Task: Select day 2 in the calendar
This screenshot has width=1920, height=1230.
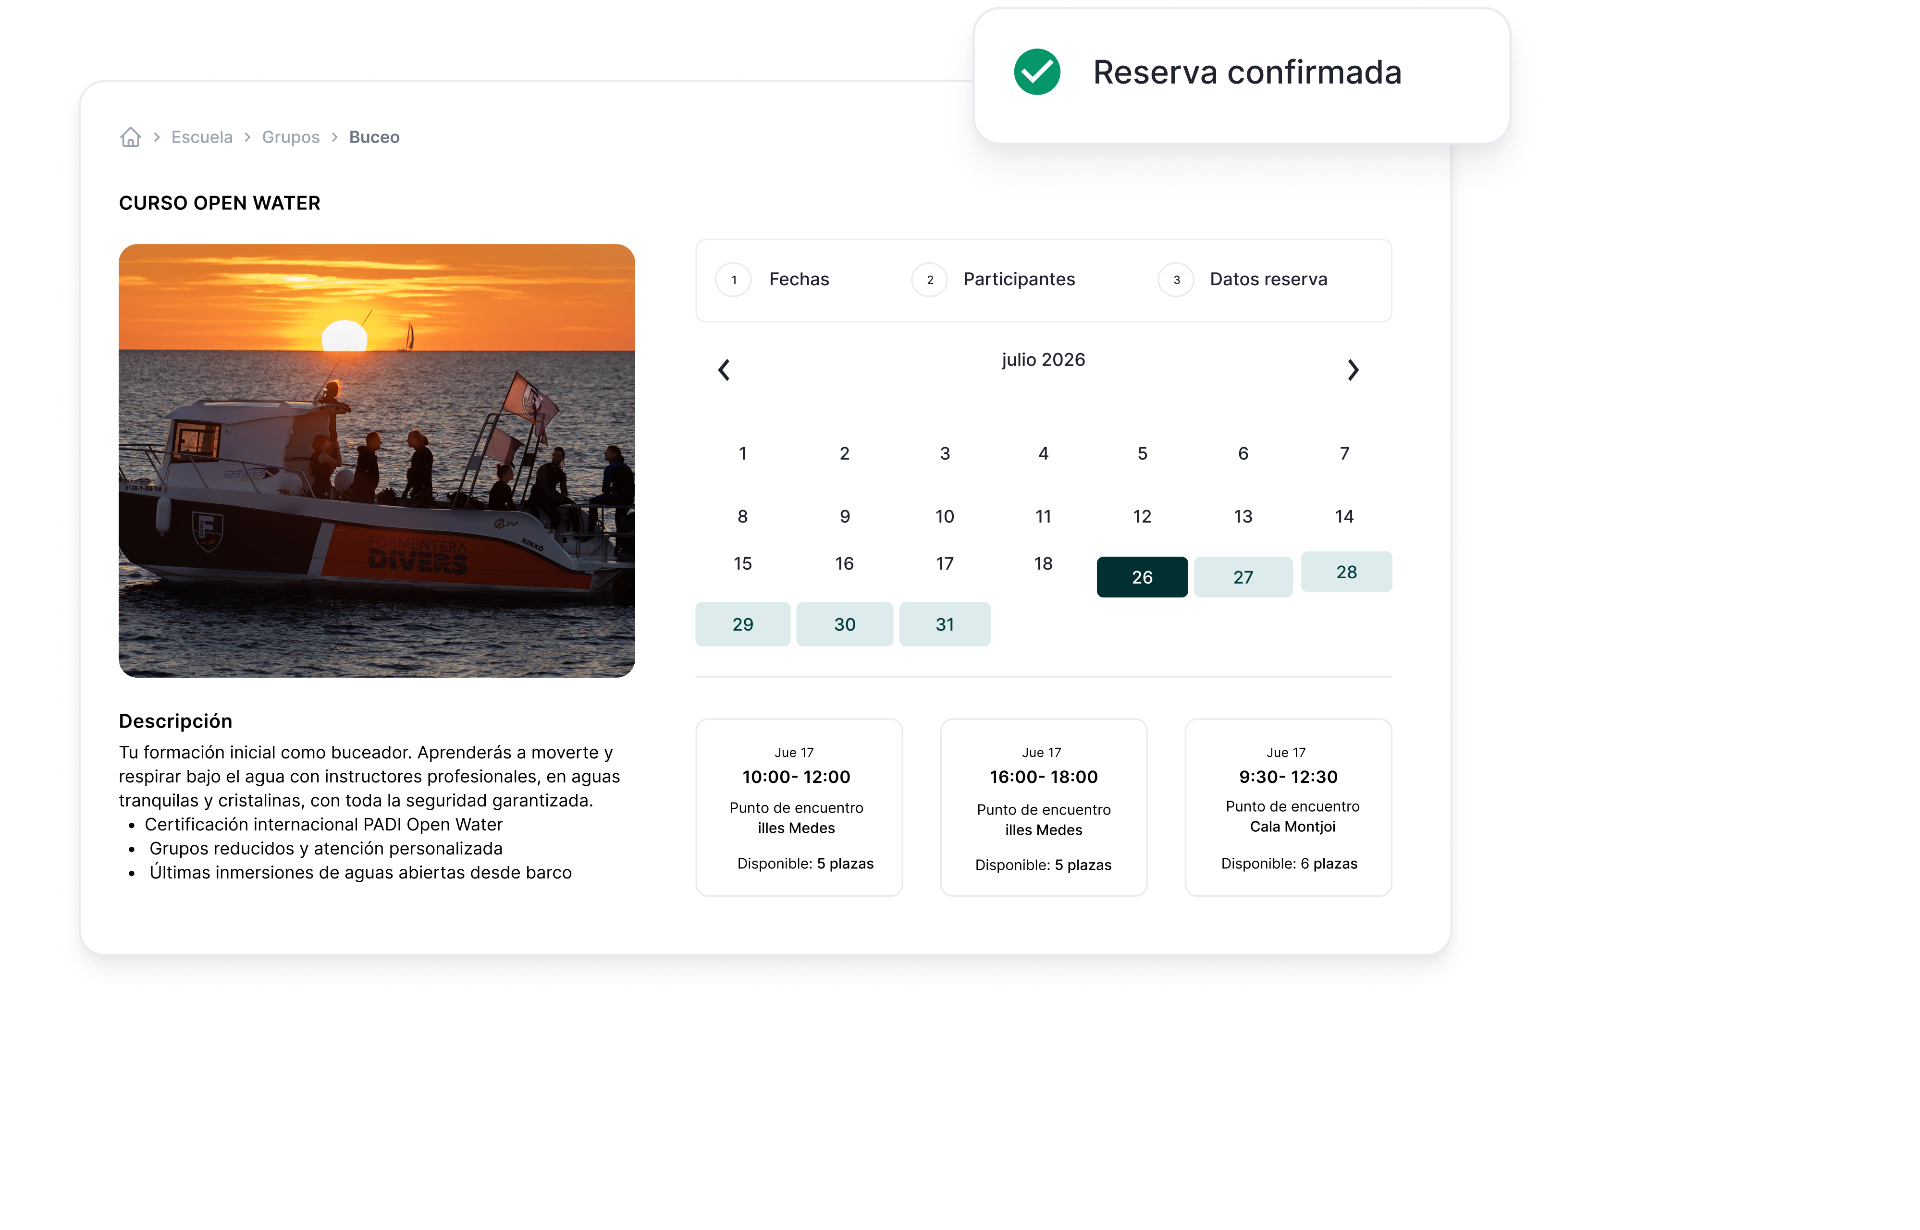Action: [x=845, y=454]
